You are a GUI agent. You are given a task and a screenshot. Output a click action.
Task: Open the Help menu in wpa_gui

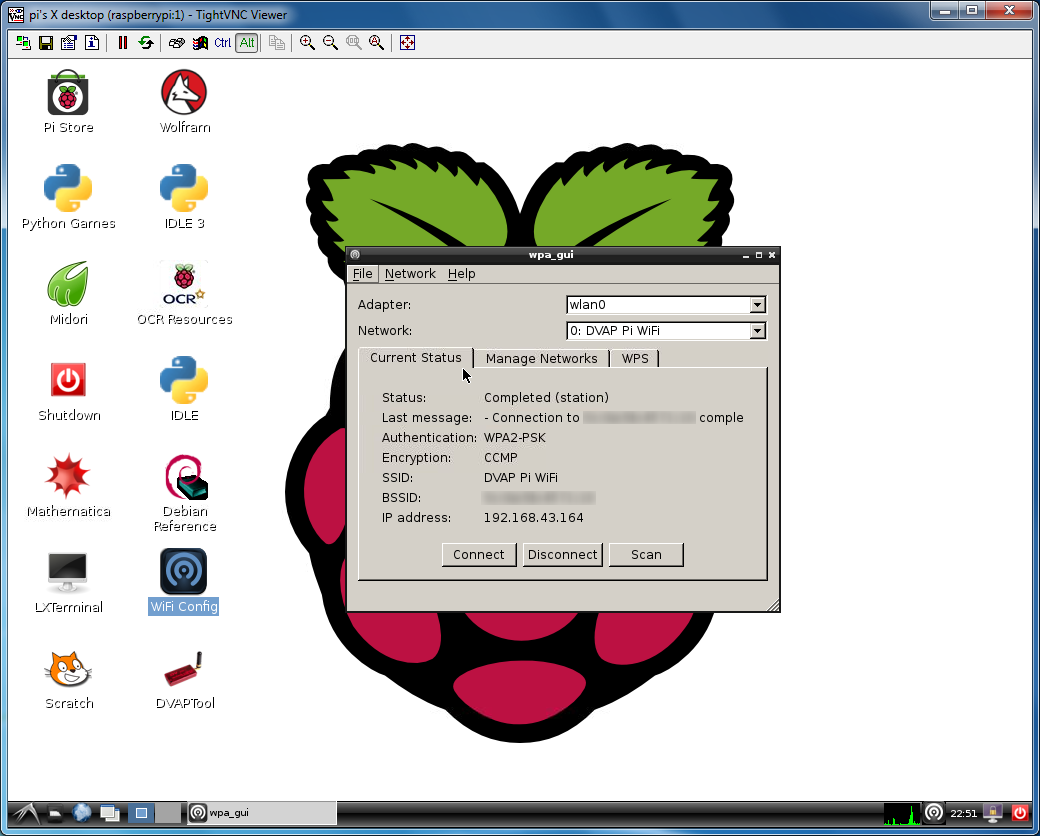(462, 274)
